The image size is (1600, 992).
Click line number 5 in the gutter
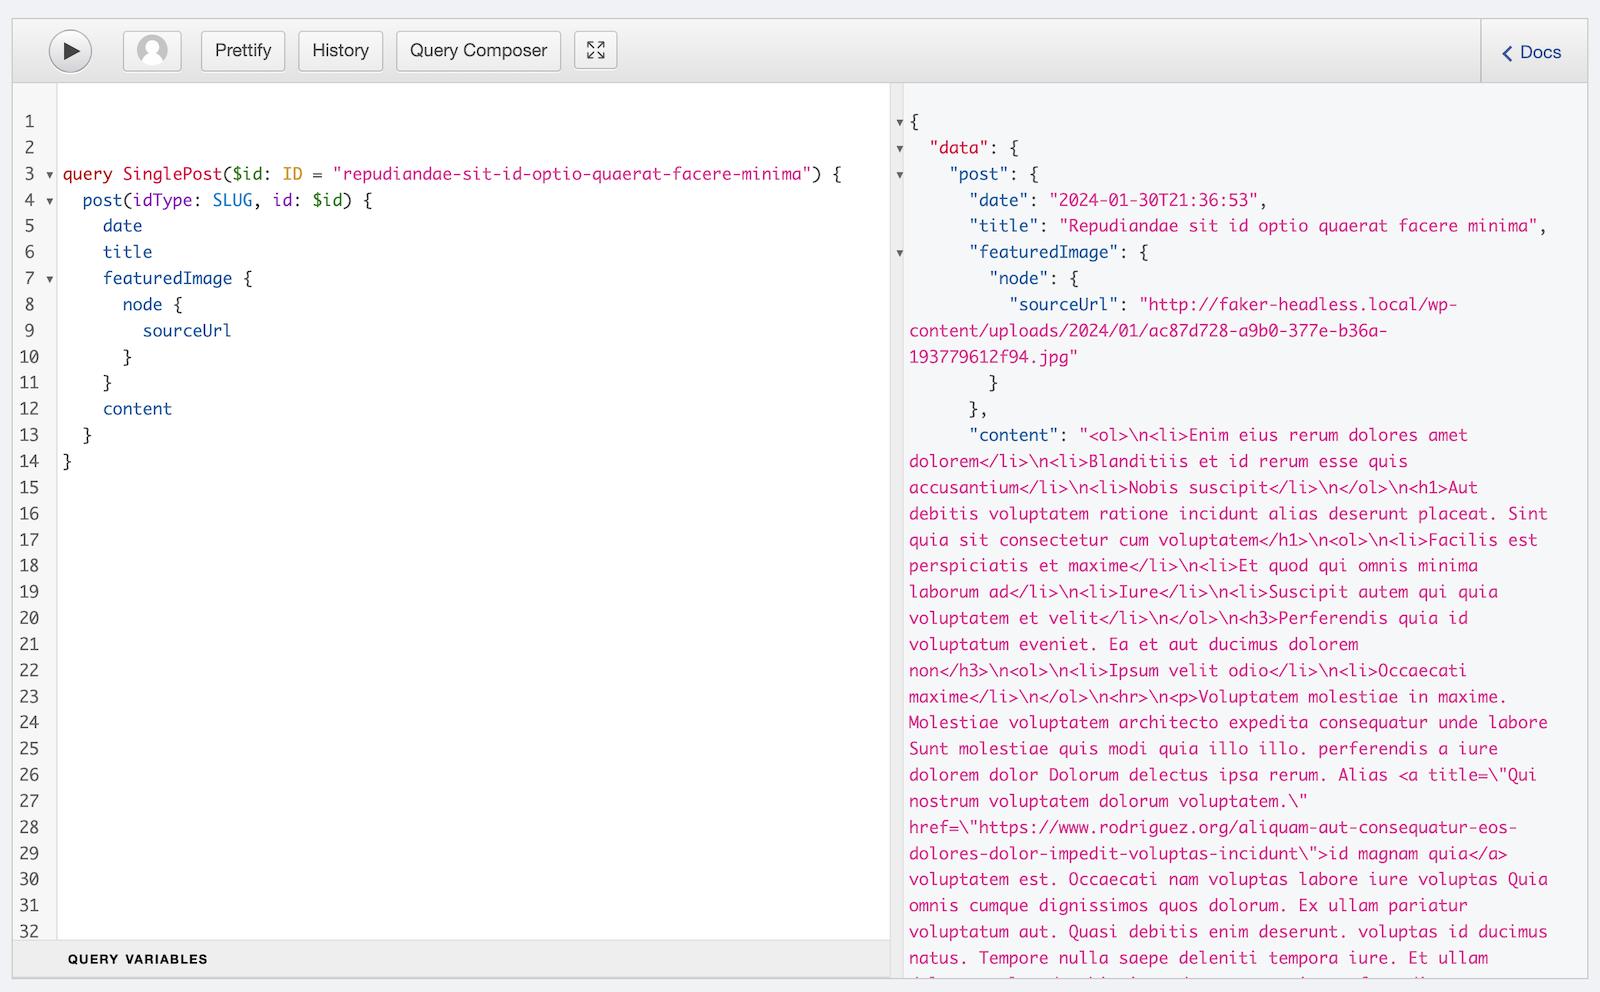(30, 226)
